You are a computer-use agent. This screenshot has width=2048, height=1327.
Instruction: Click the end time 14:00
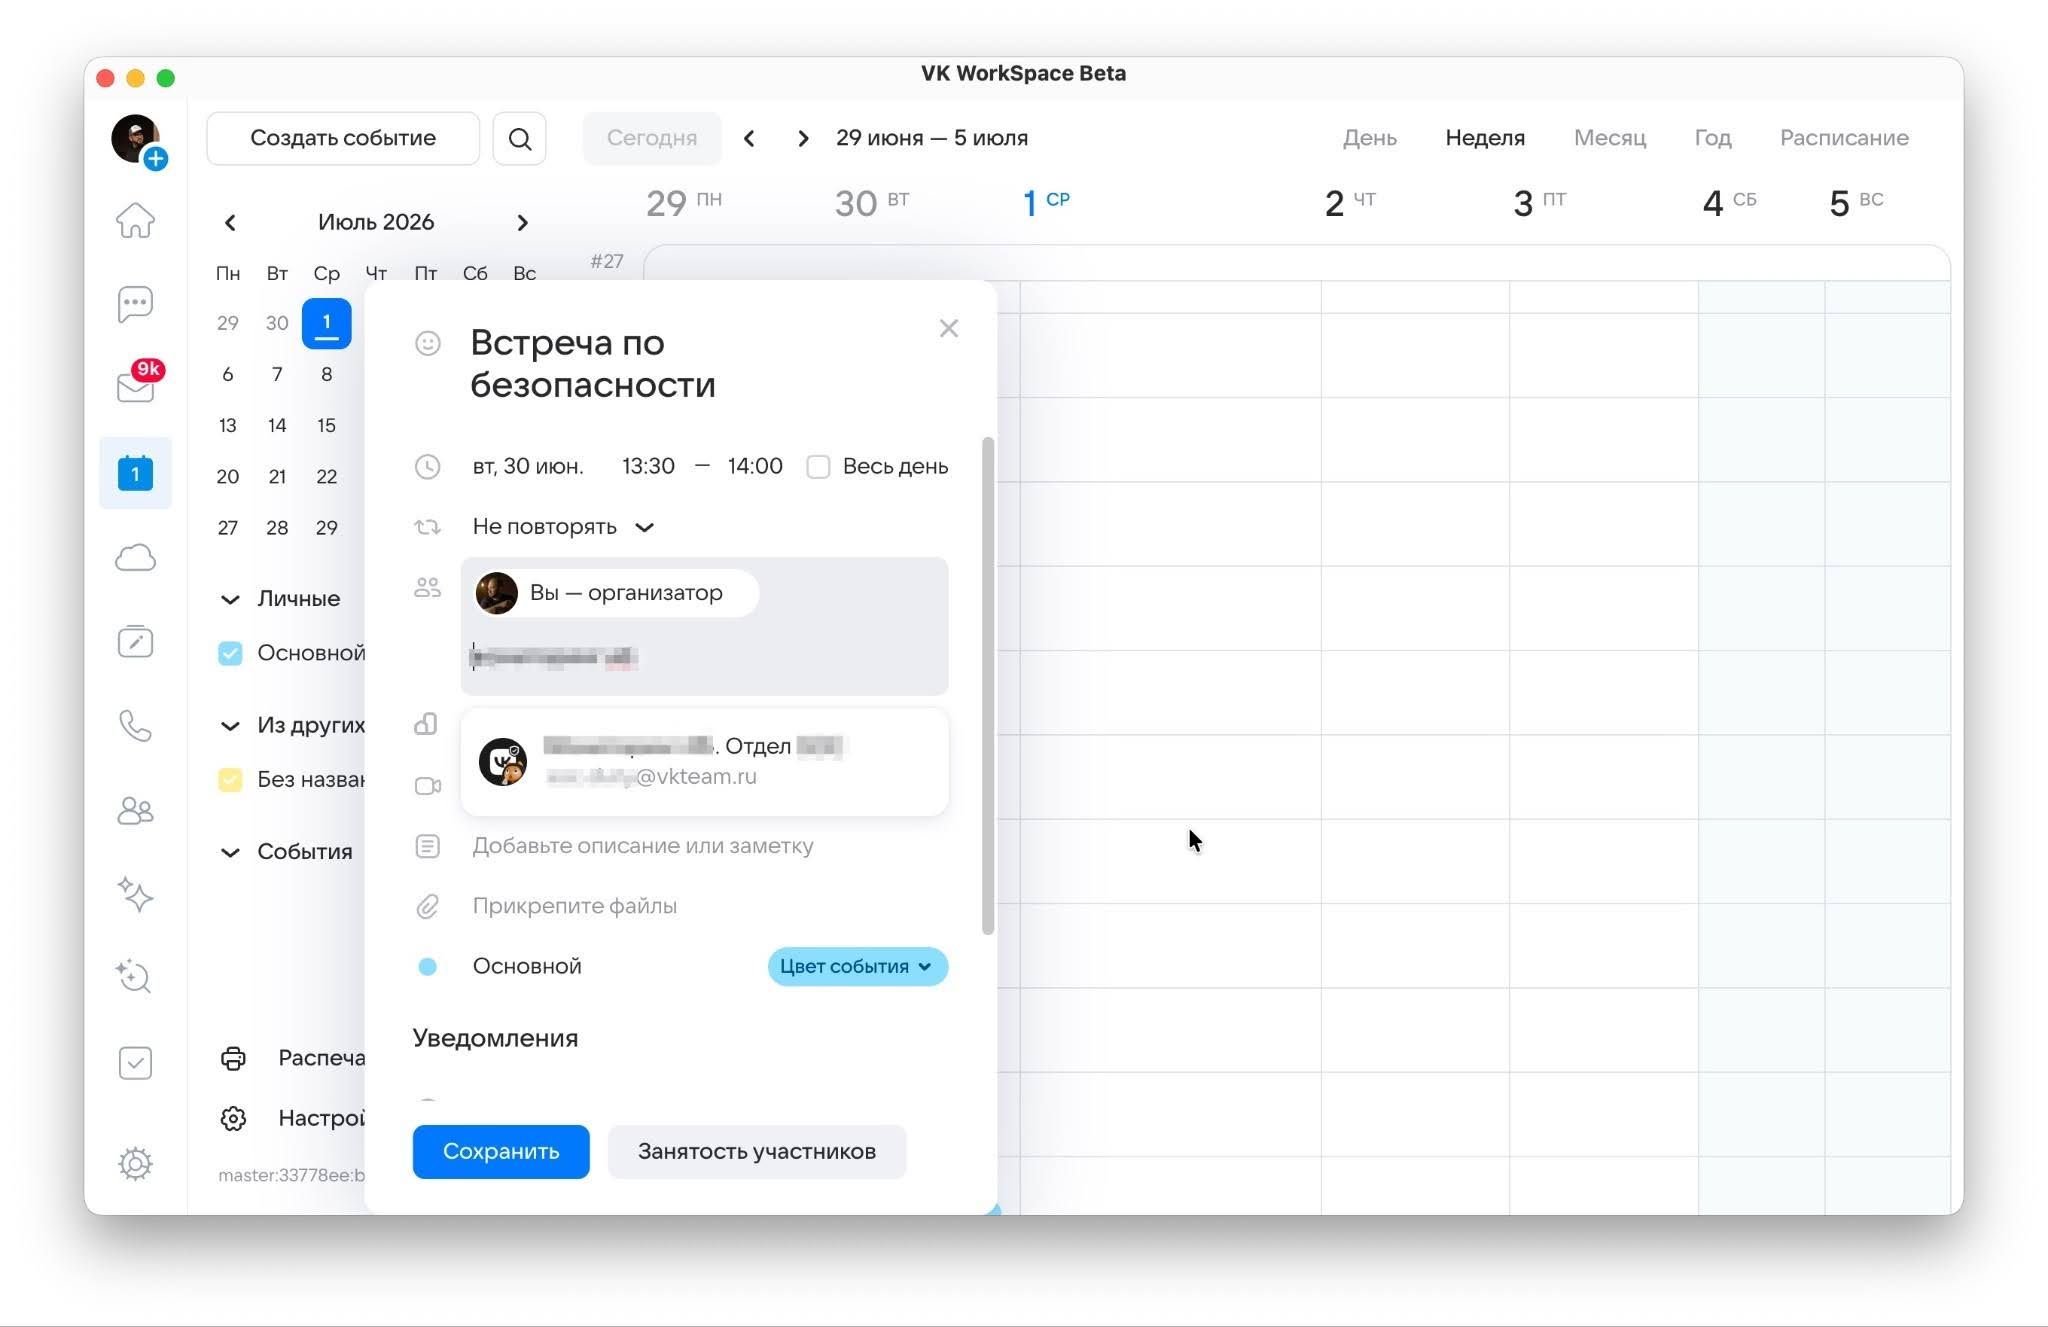pyautogui.click(x=755, y=467)
